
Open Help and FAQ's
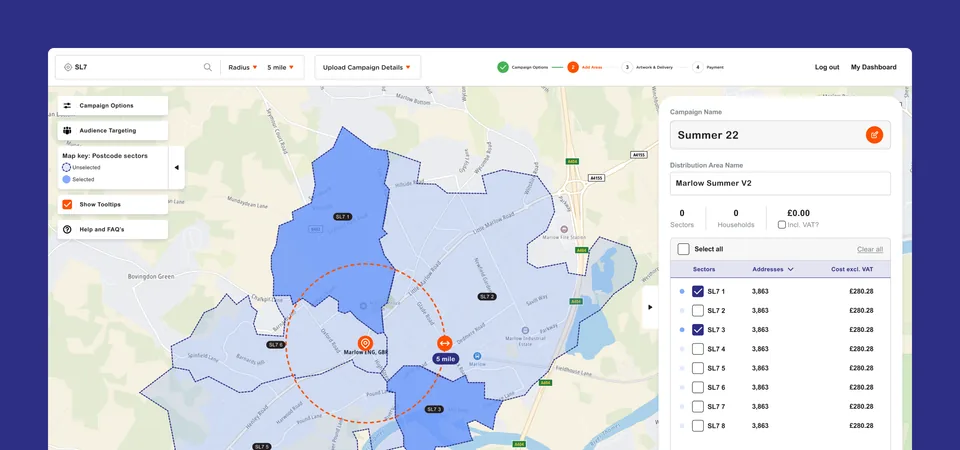tap(113, 230)
